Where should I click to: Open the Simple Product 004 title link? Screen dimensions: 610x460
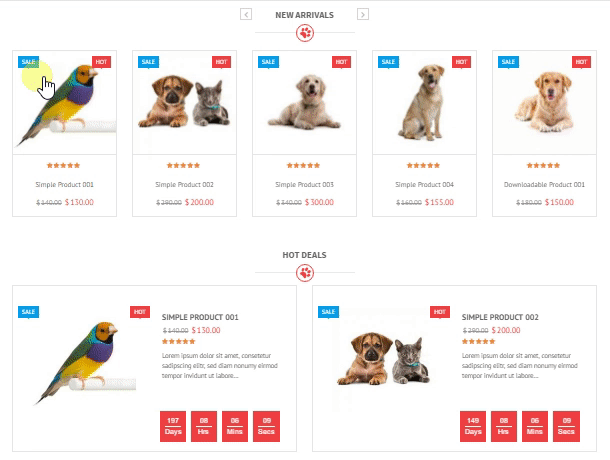point(424,184)
